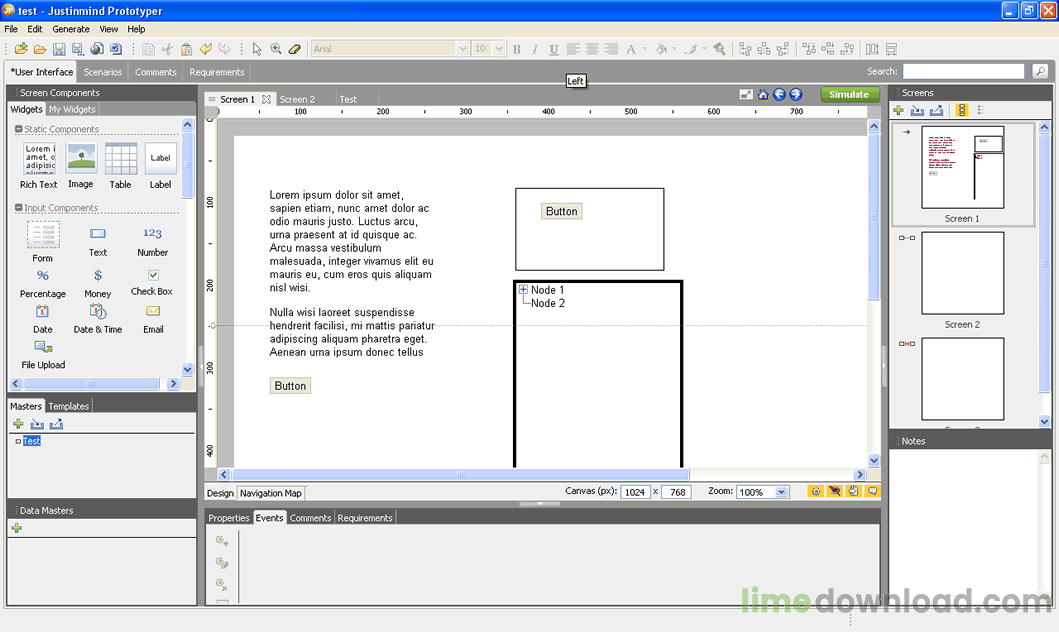Toggle the comment bubble button
Viewport: 1059px width, 632px height.
(x=873, y=491)
